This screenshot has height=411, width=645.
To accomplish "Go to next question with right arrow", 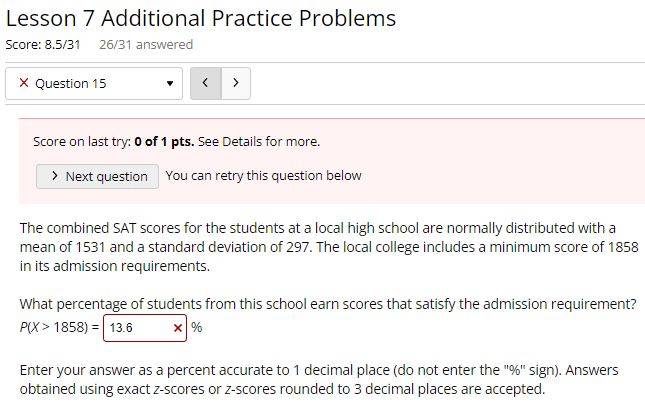I will pyautogui.click(x=236, y=84).
